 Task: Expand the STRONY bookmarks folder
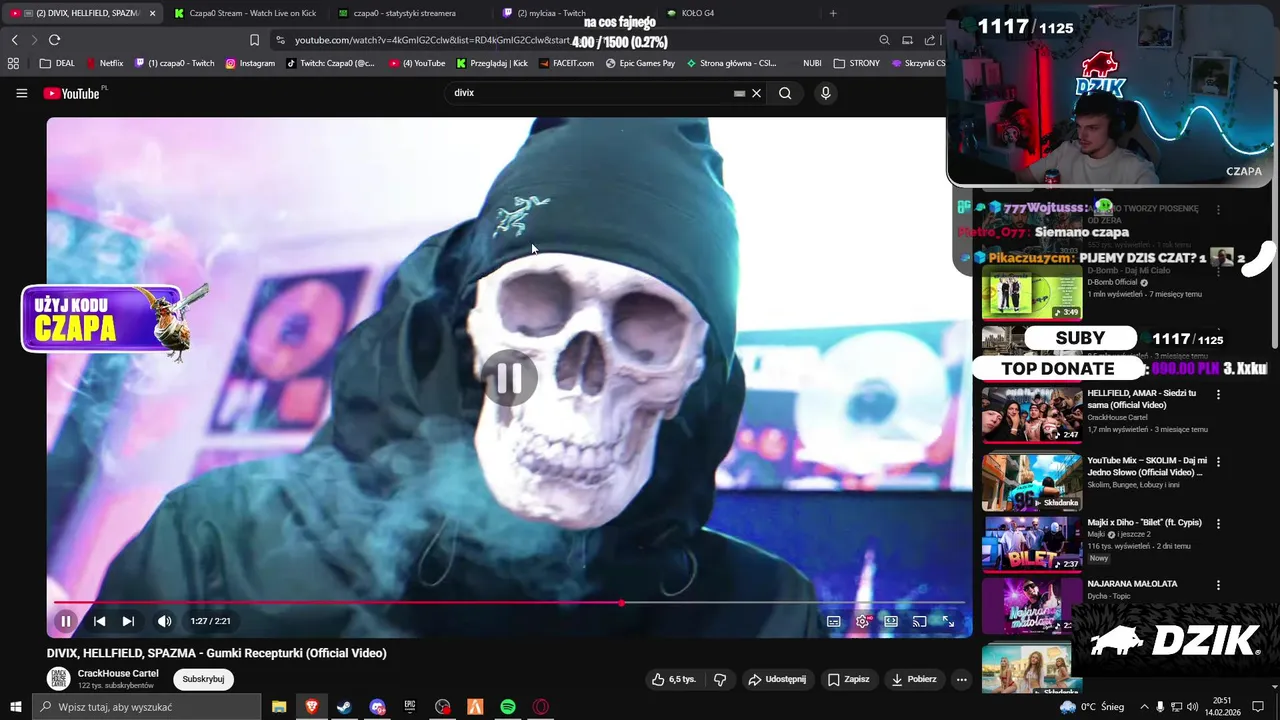tap(857, 63)
